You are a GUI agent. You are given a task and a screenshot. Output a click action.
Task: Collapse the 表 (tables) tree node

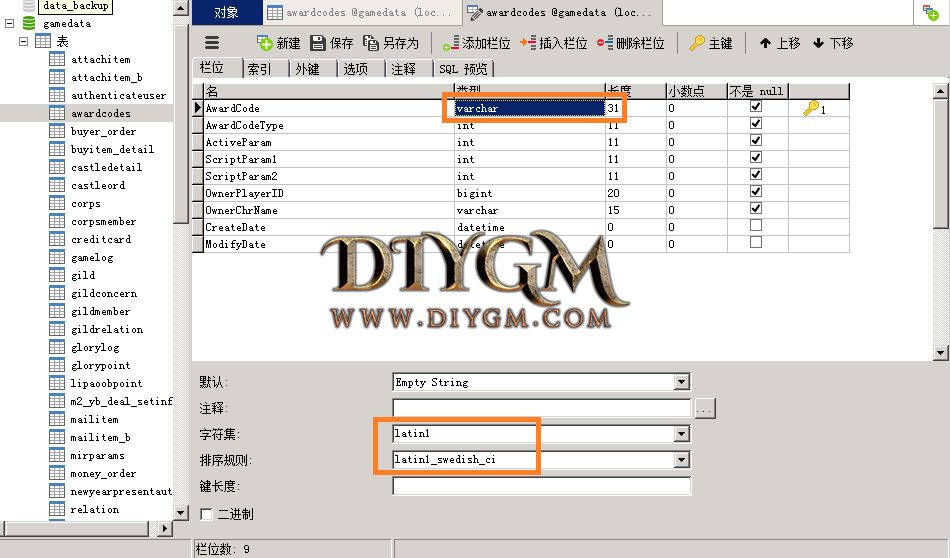click(x=24, y=42)
